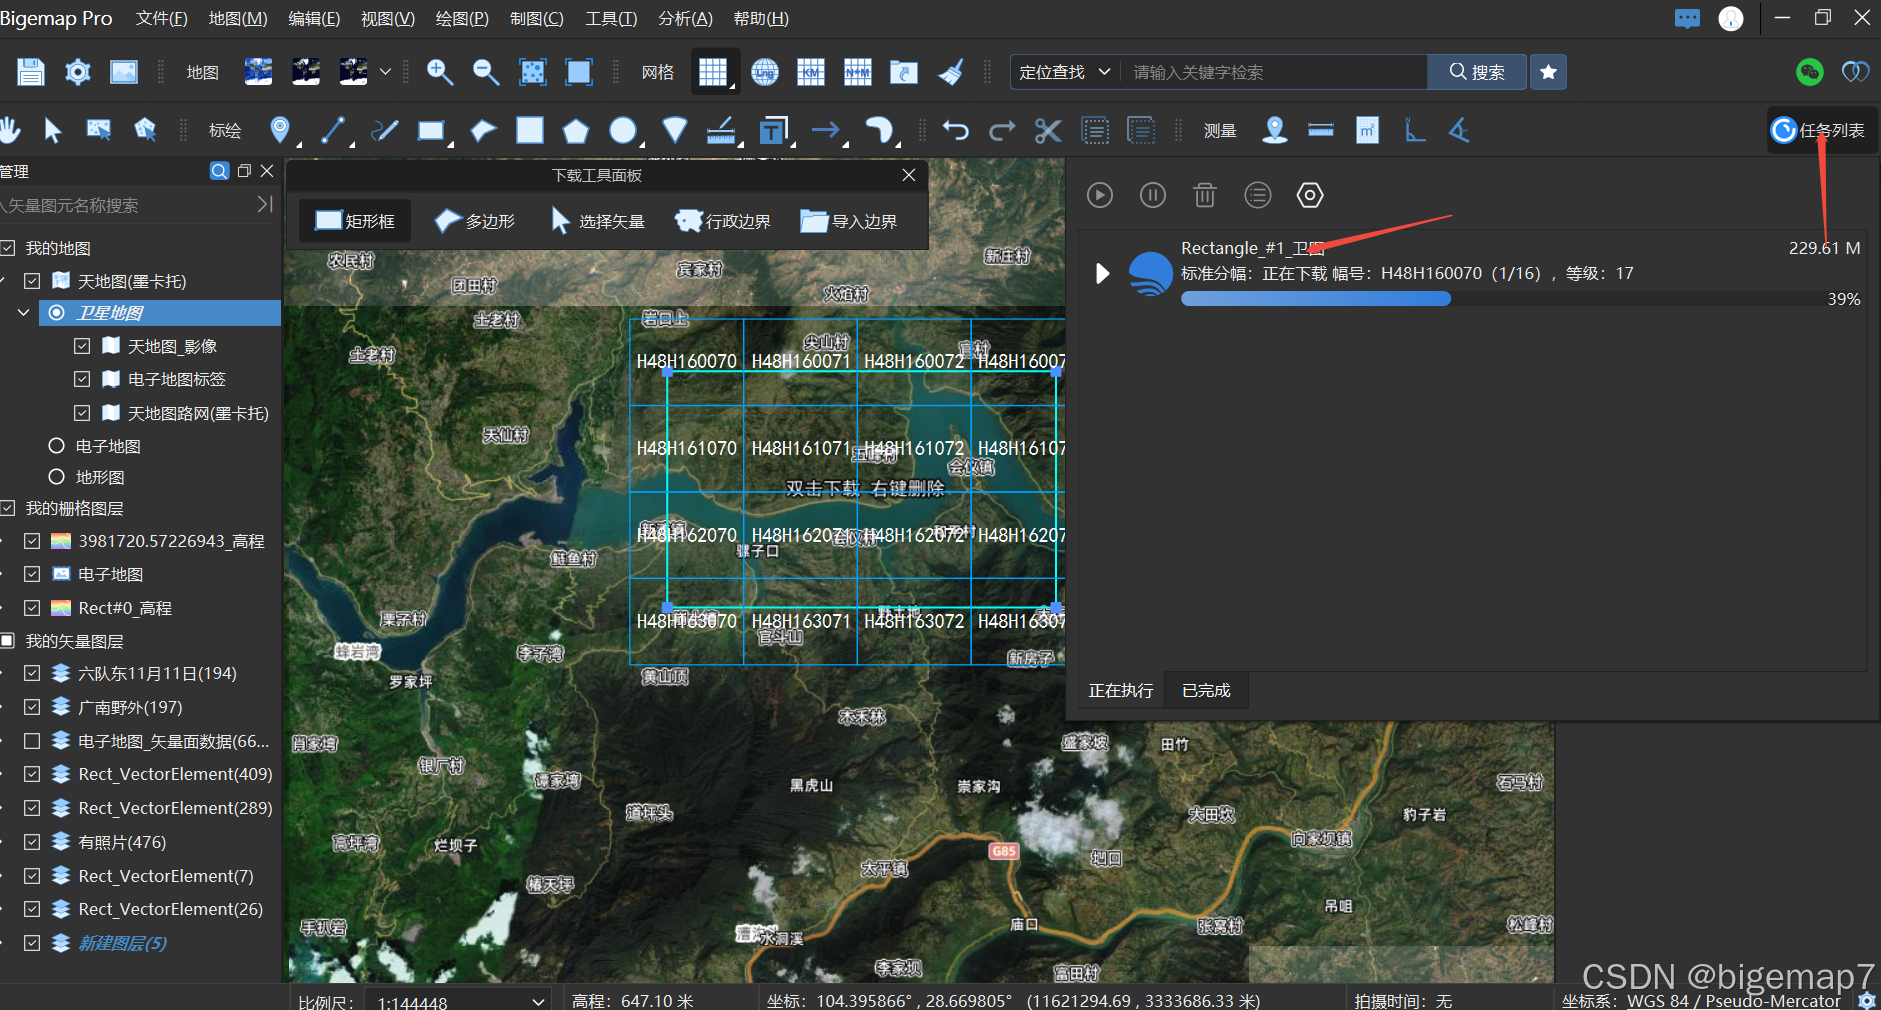Click the area measure icon

click(x=1367, y=130)
